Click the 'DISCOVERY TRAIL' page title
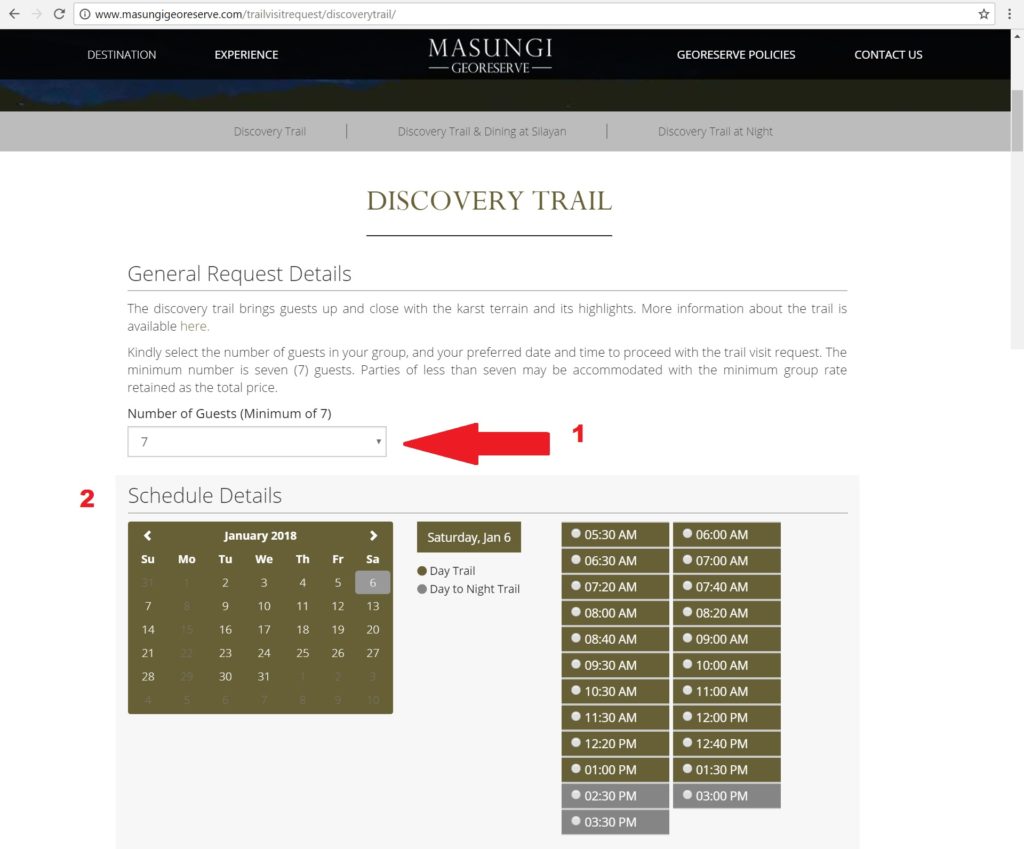The image size is (1024, 849). pos(489,200)
